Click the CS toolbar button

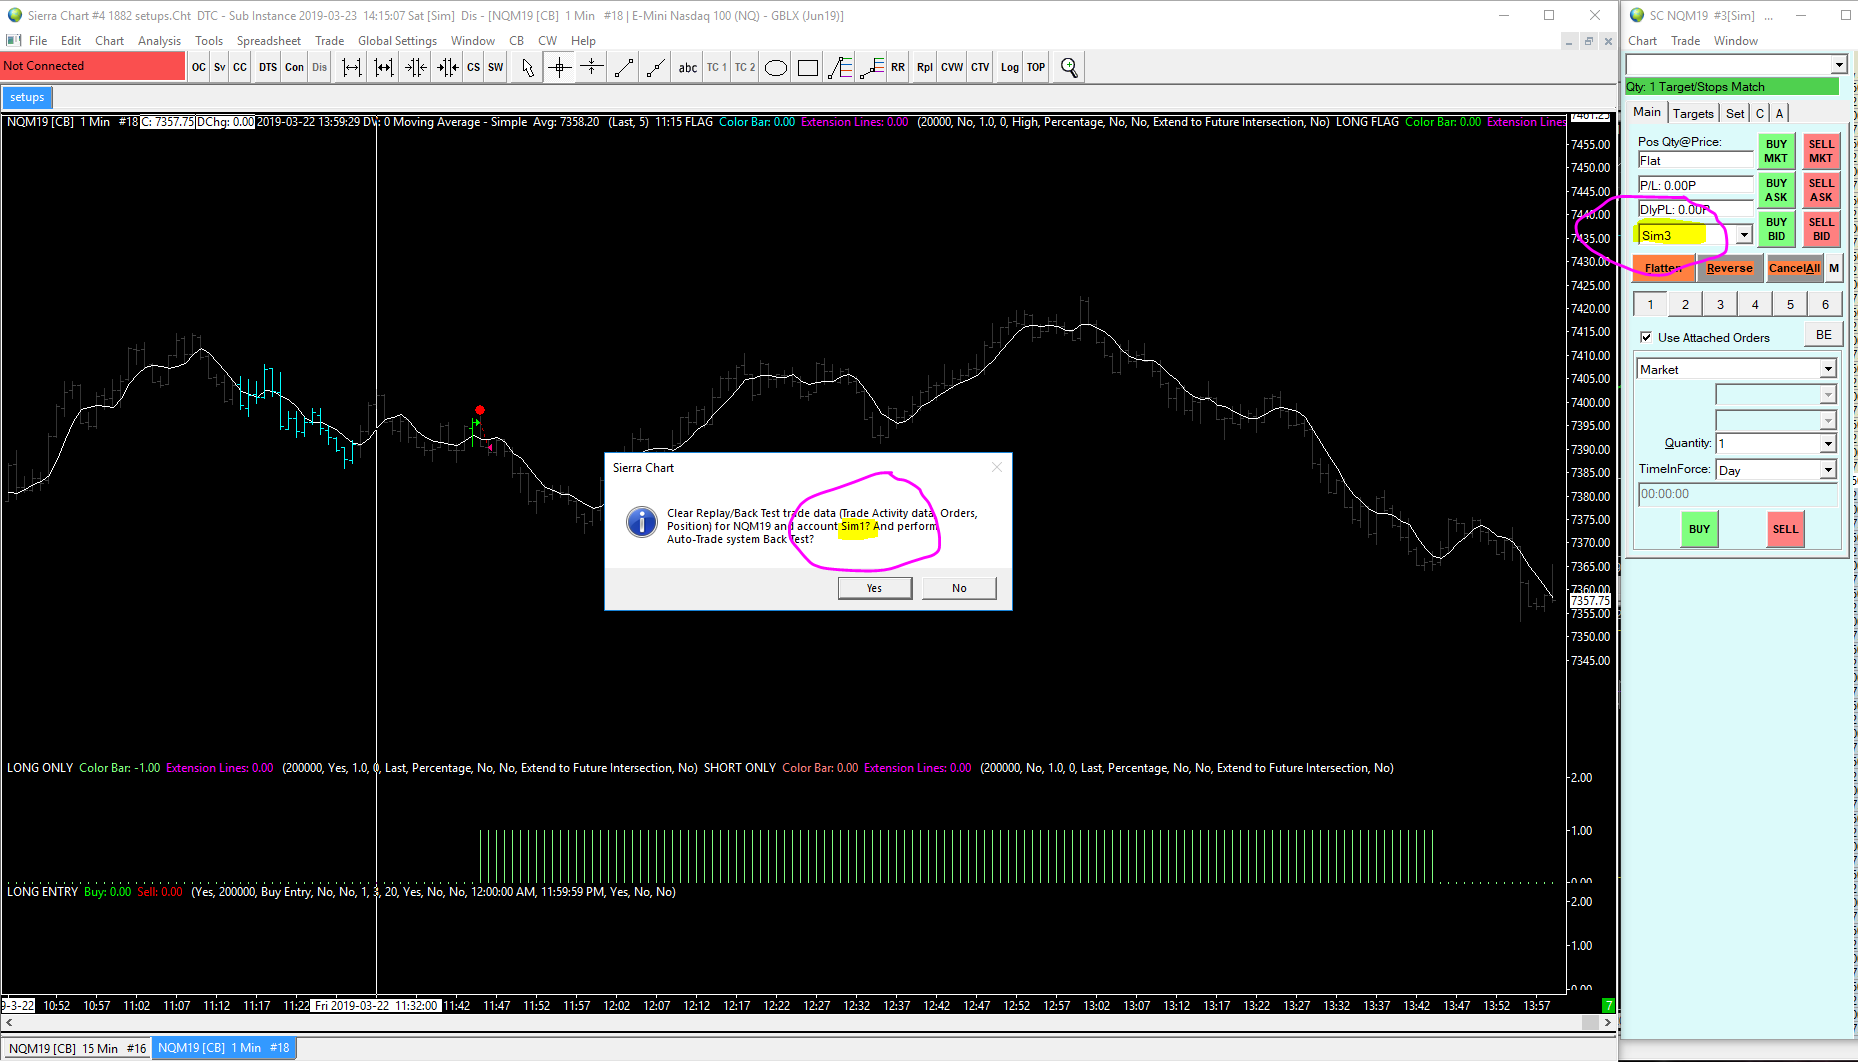point(473,67)
